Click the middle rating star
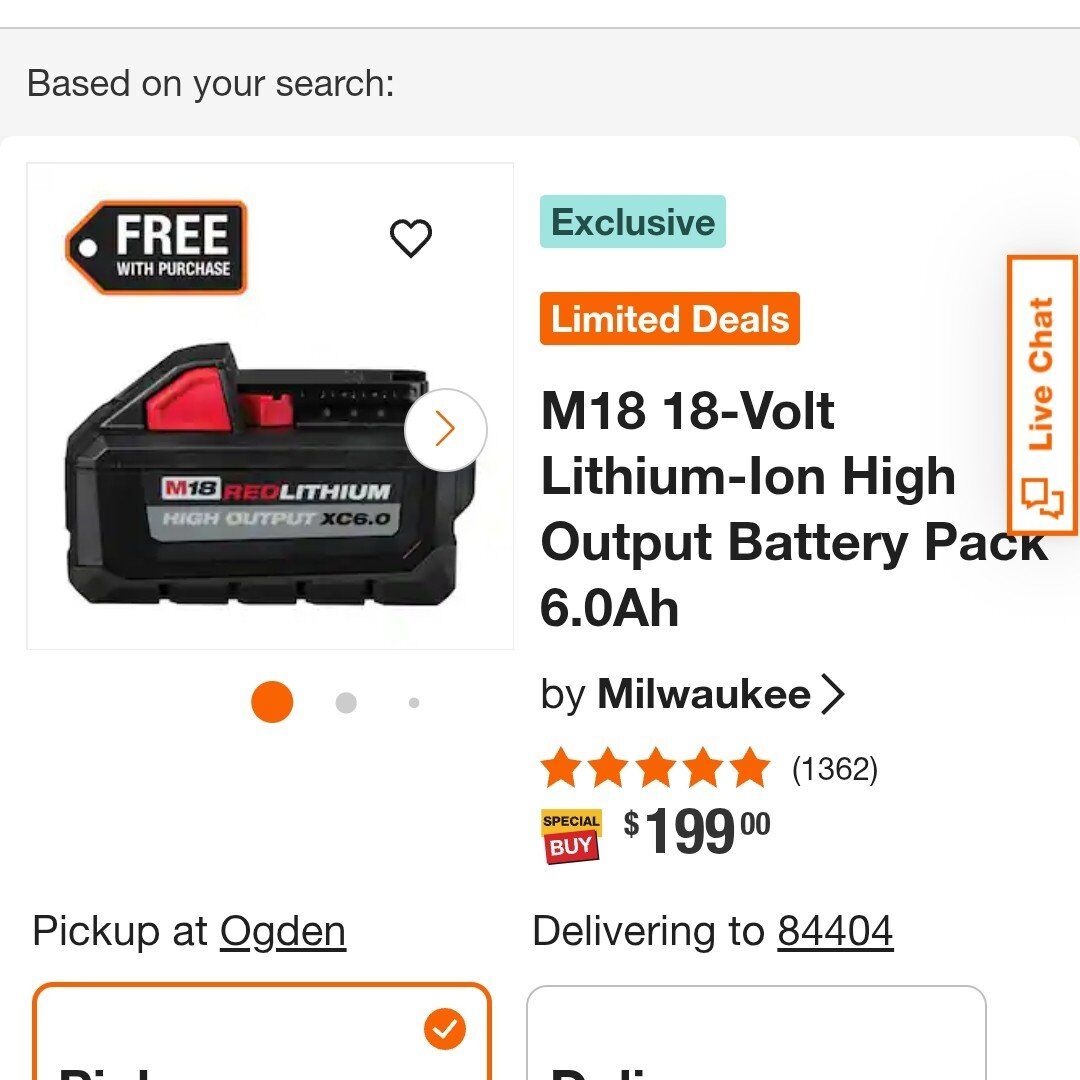Screen dimensions: 1080x1080 655,768
